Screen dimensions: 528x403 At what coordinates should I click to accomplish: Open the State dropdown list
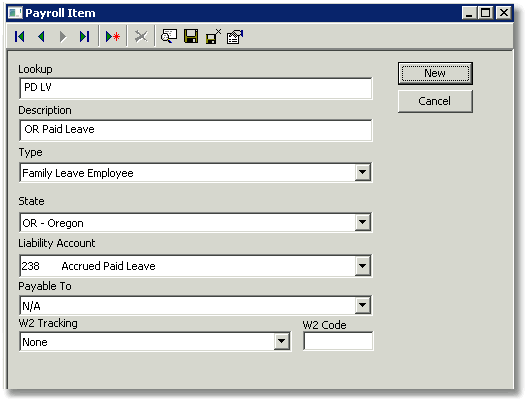click(363, 222)
